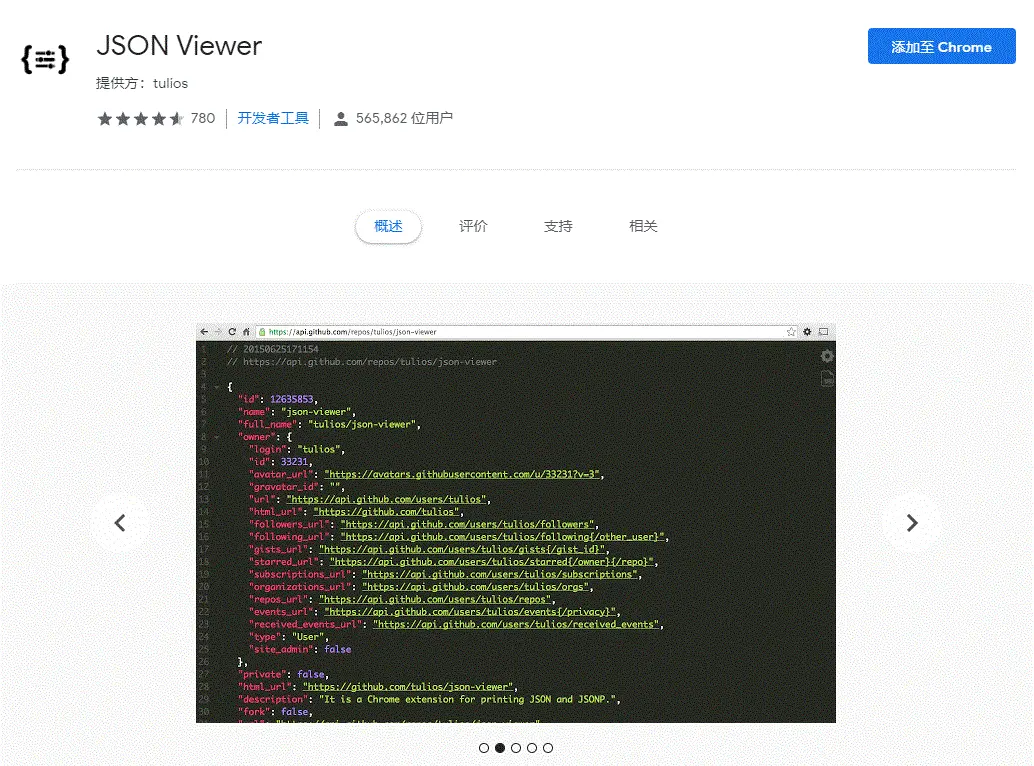
Task: Click the reload icon in screenshot browser
Action: coord(232,332)
